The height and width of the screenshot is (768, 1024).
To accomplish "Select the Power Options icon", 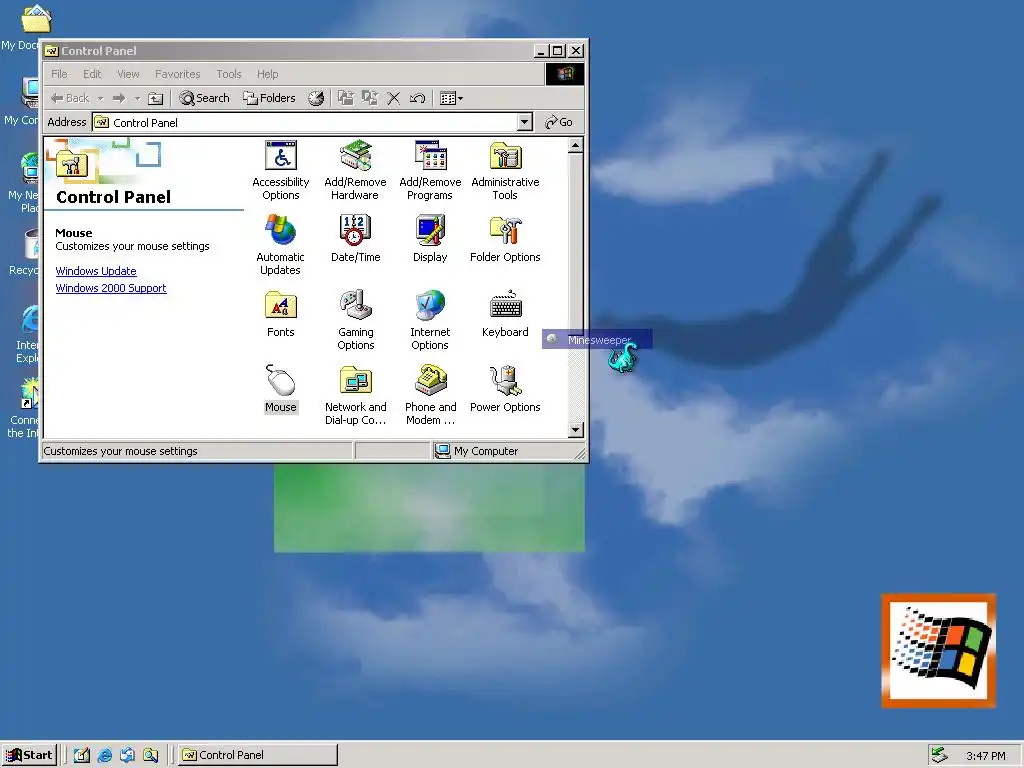I will (505, 389).
